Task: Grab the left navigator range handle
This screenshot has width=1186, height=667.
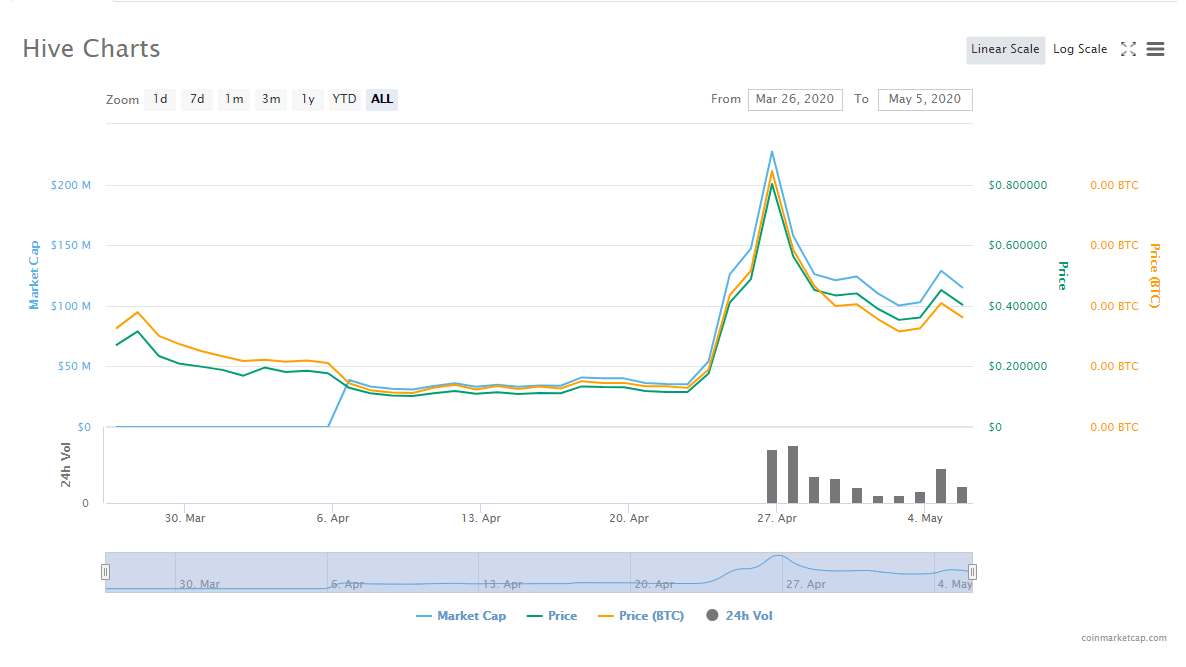Action: click(106, 572)
